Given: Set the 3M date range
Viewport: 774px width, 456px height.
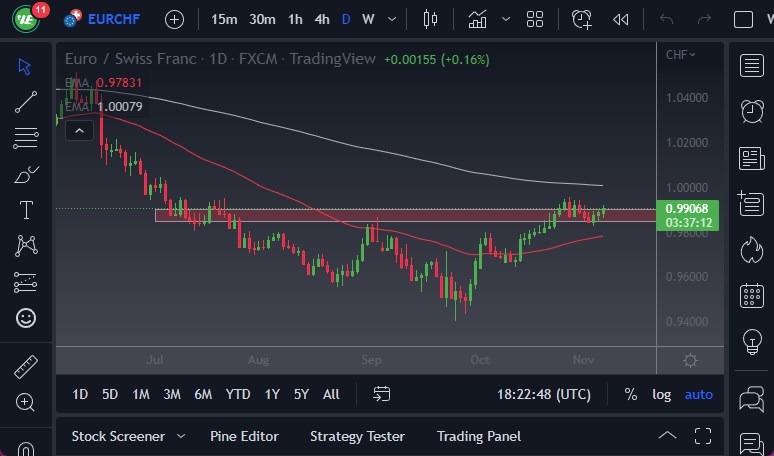Looking at the screenshot, I should pos(172,394).
